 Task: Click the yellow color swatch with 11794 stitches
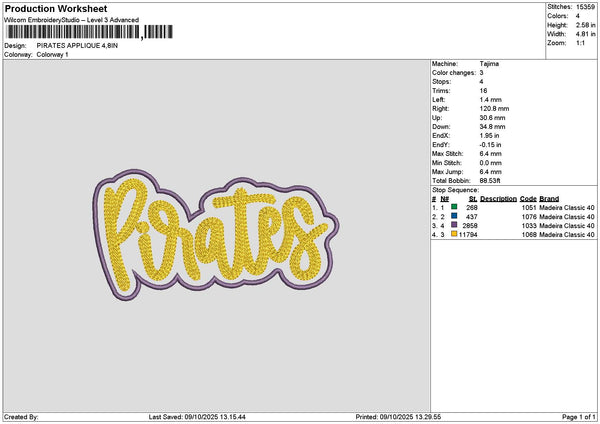click(x=454, y=234)
